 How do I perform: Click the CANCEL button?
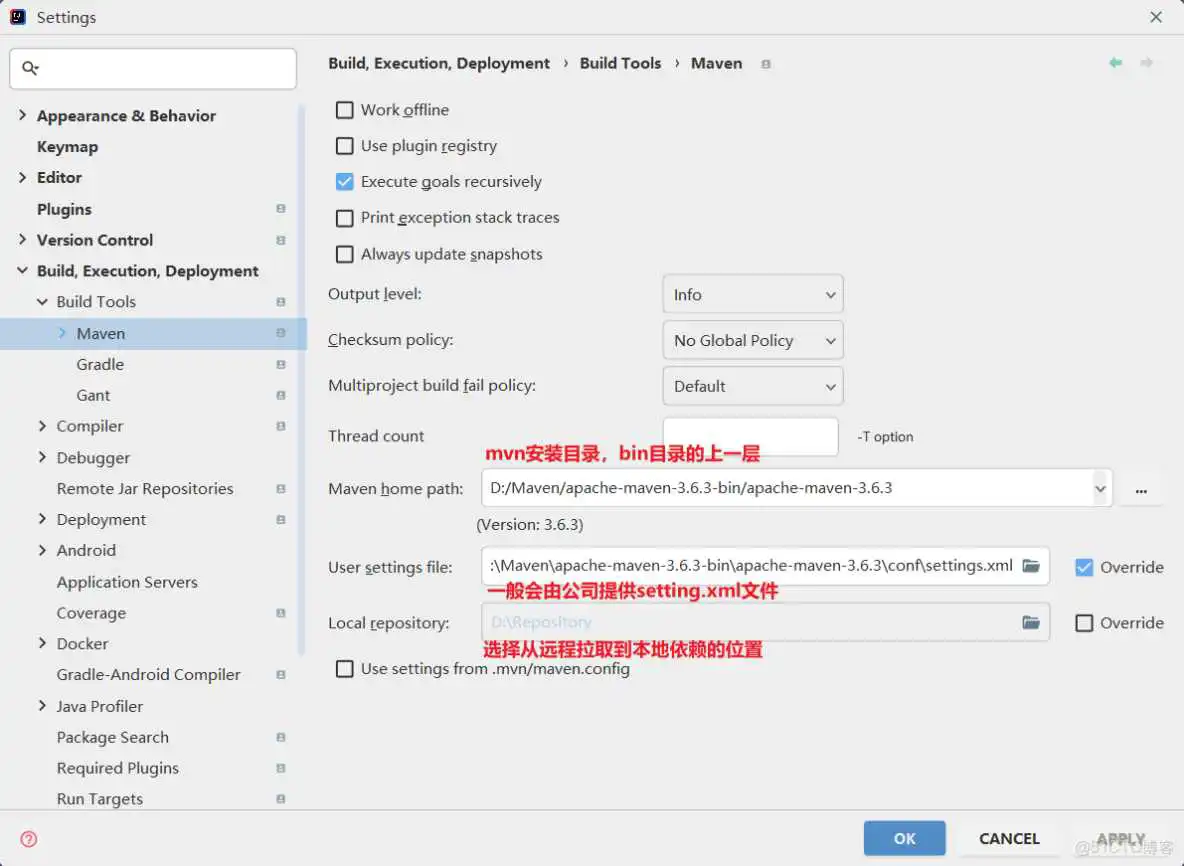(1008, 838)
